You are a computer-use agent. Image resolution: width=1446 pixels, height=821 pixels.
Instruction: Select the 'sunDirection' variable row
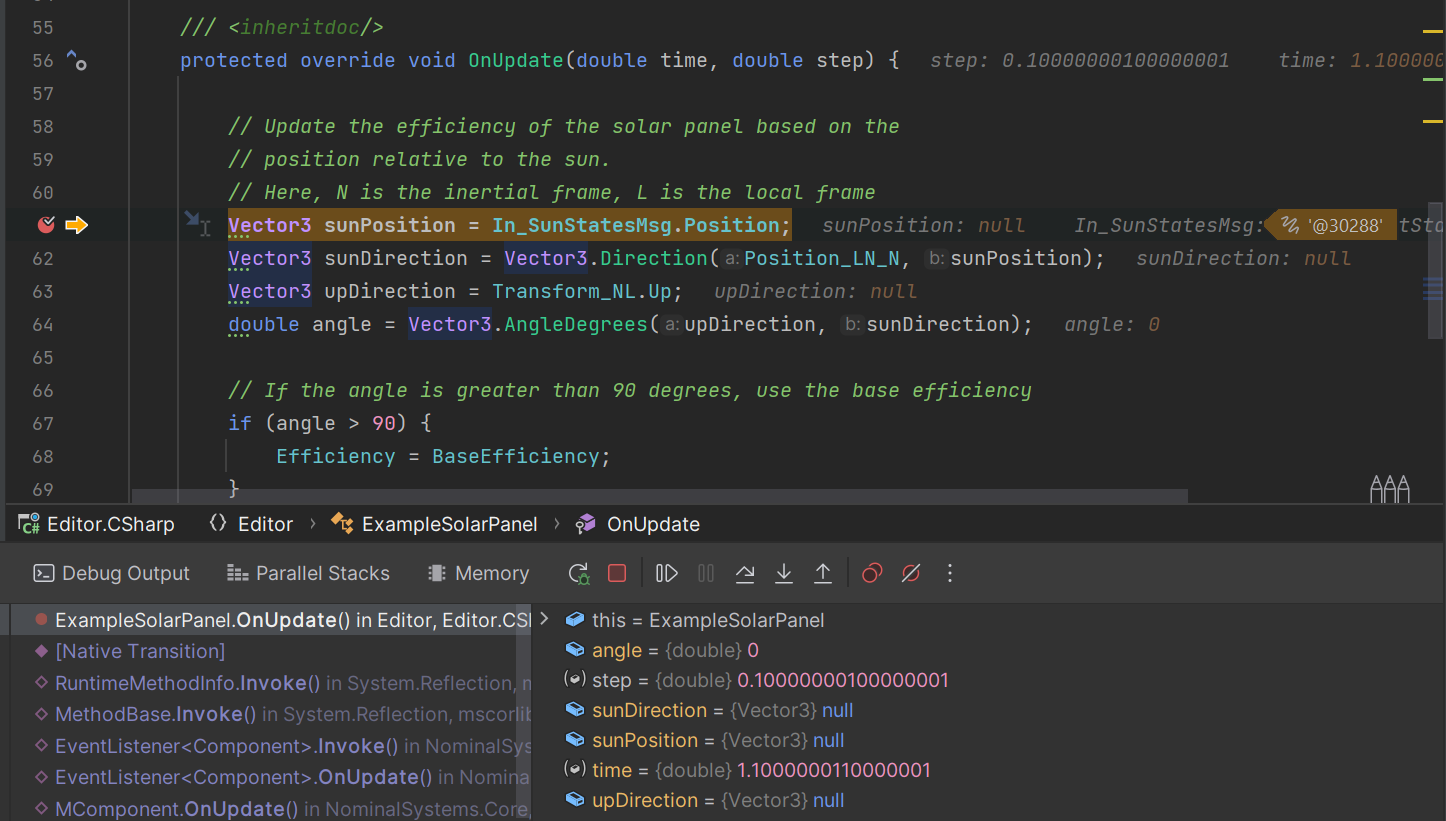(989, 710)
